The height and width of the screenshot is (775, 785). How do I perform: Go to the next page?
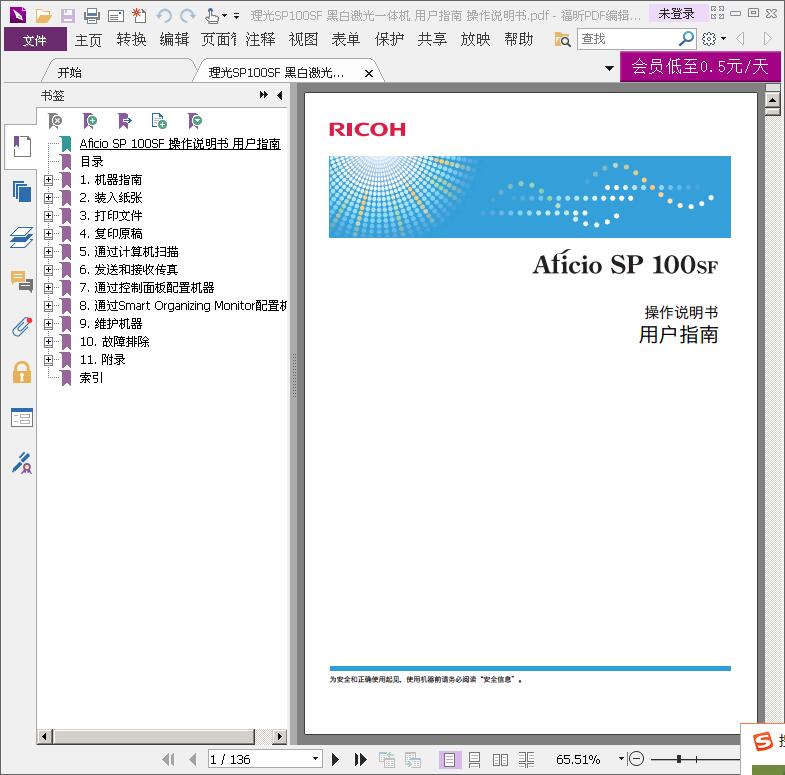(x=335, y=759)
